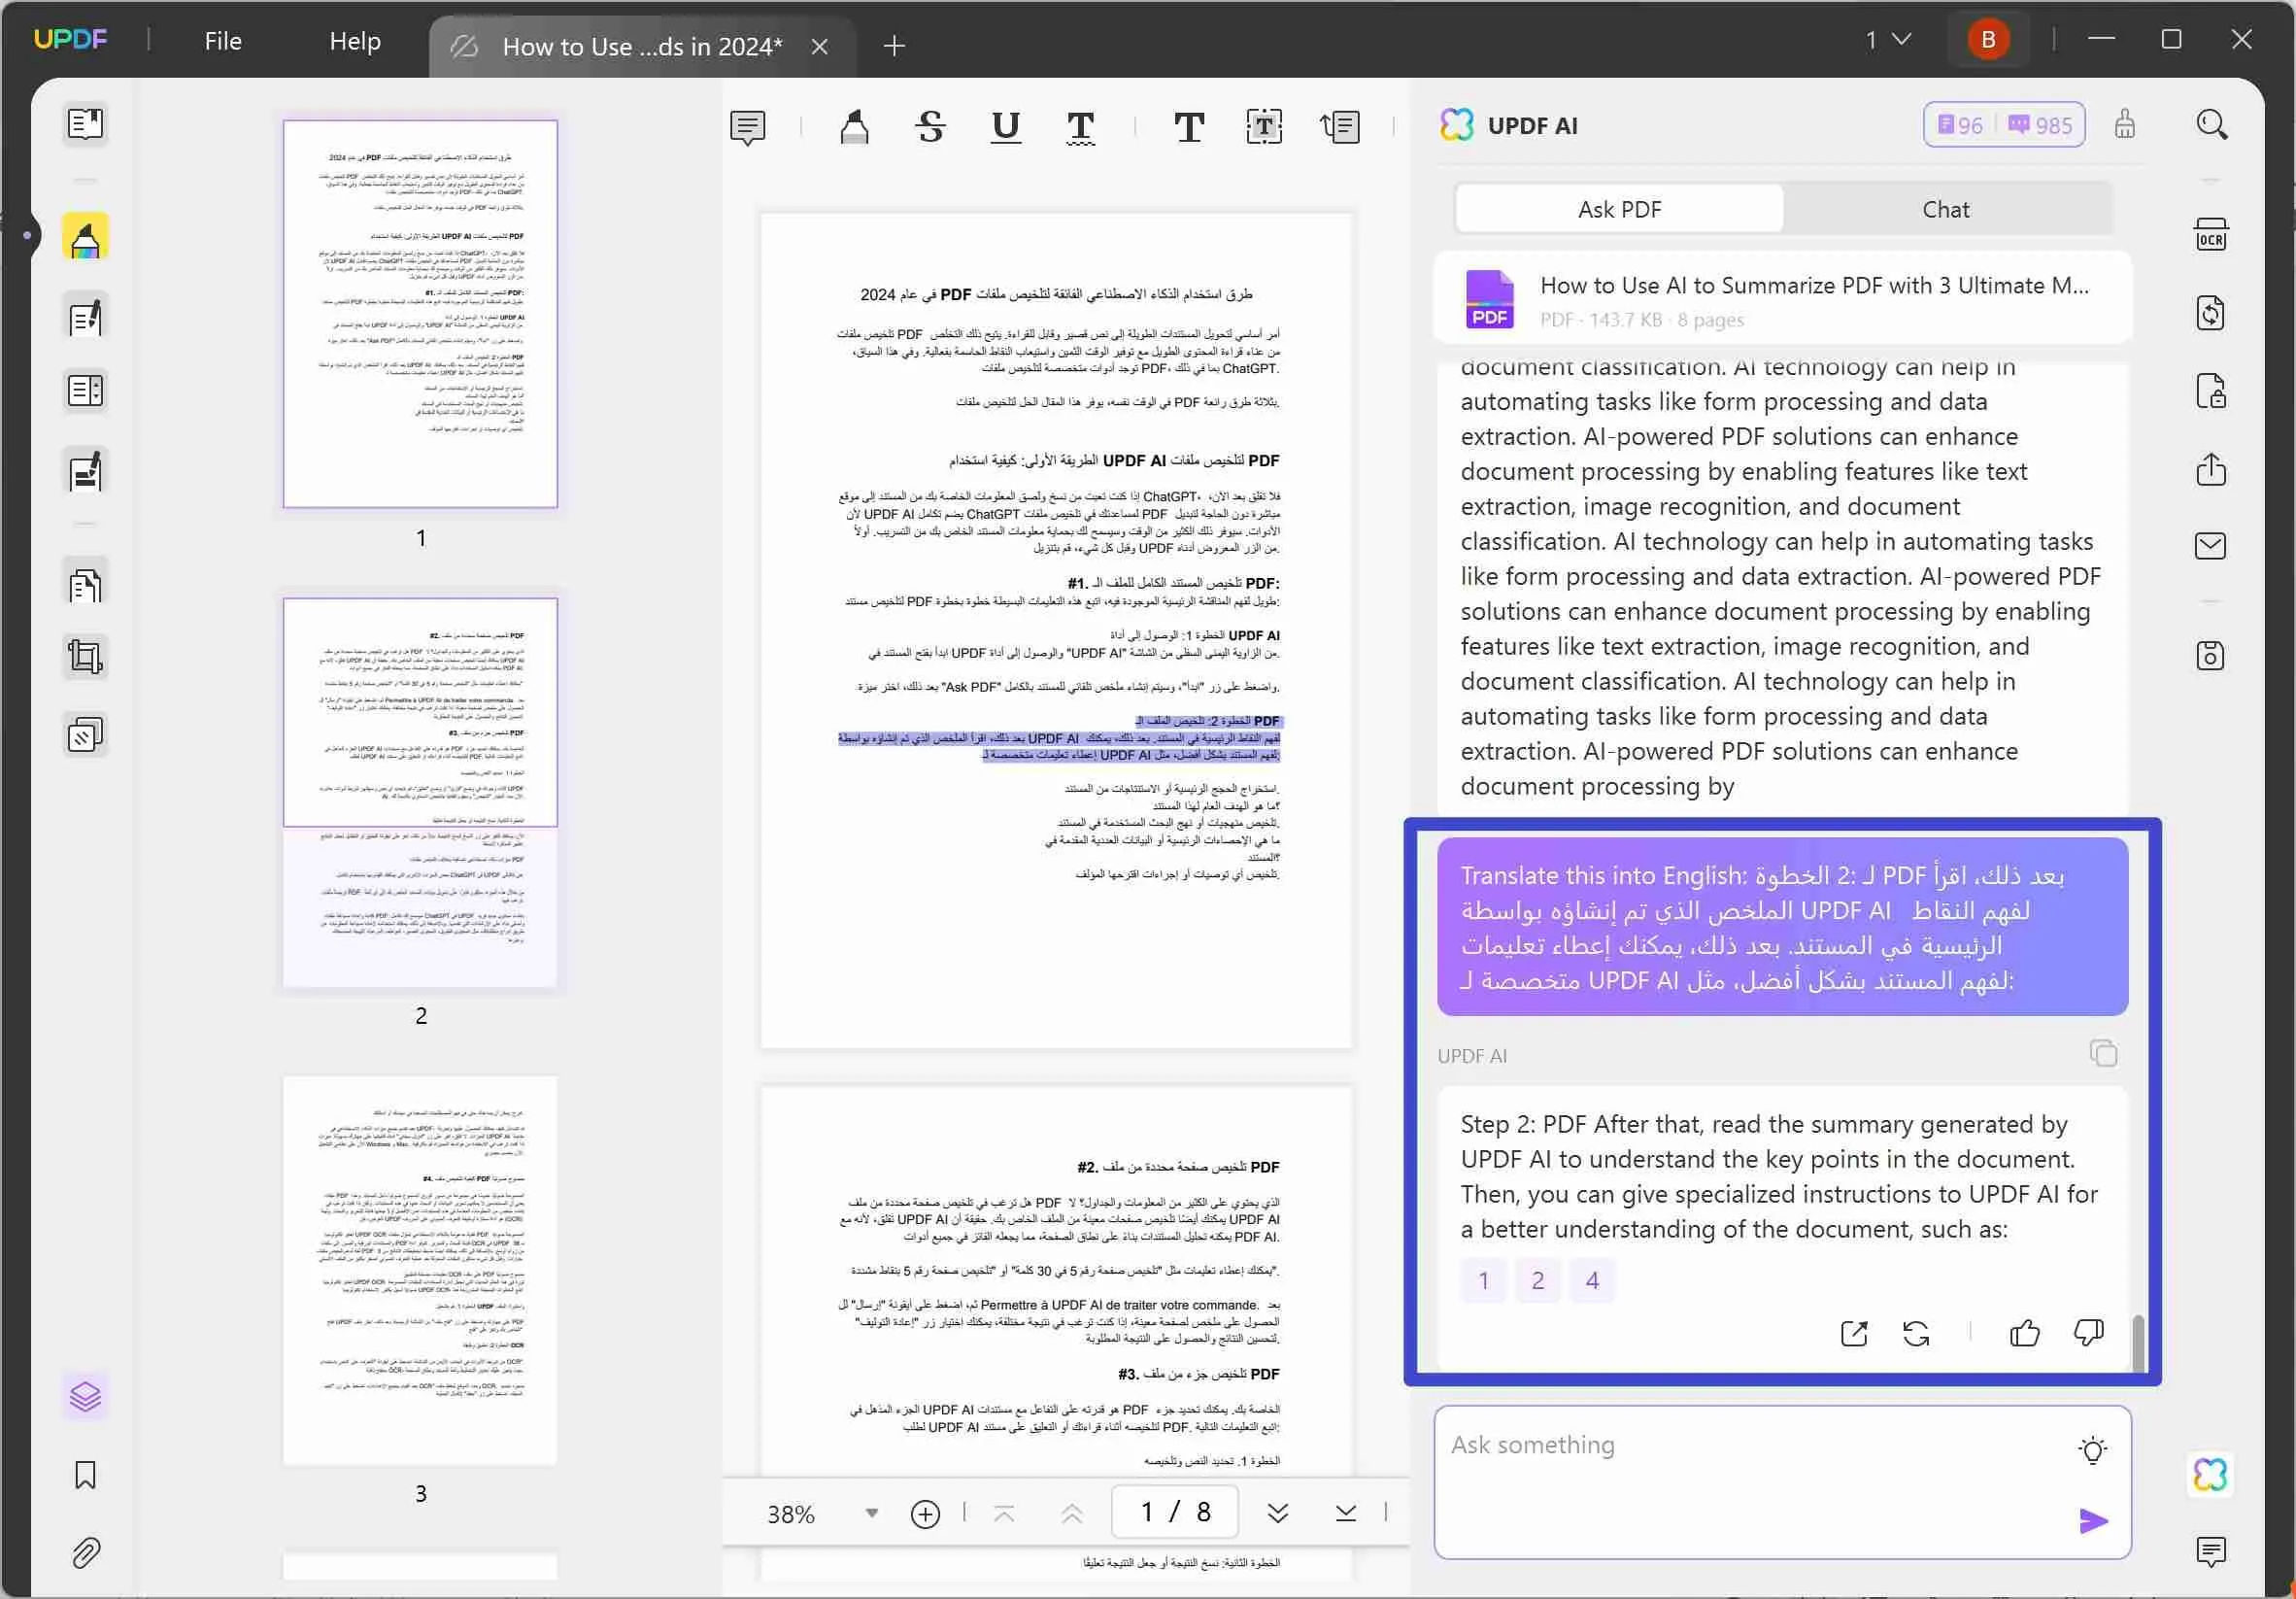The width and height of the screenshot is (2296, 1599).
Task: Switch to the Ask PDF tab
Action: coord(1619,208)
